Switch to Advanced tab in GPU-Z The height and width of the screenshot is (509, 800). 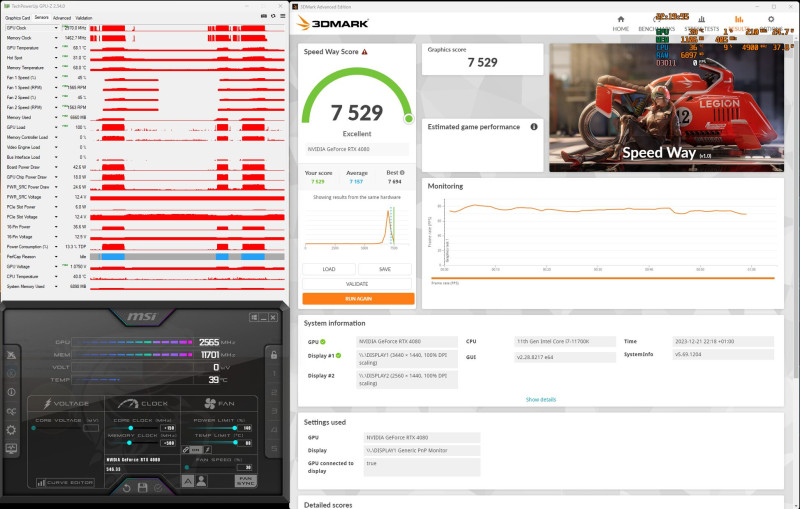pyautogui.click(x=62, y=18)
